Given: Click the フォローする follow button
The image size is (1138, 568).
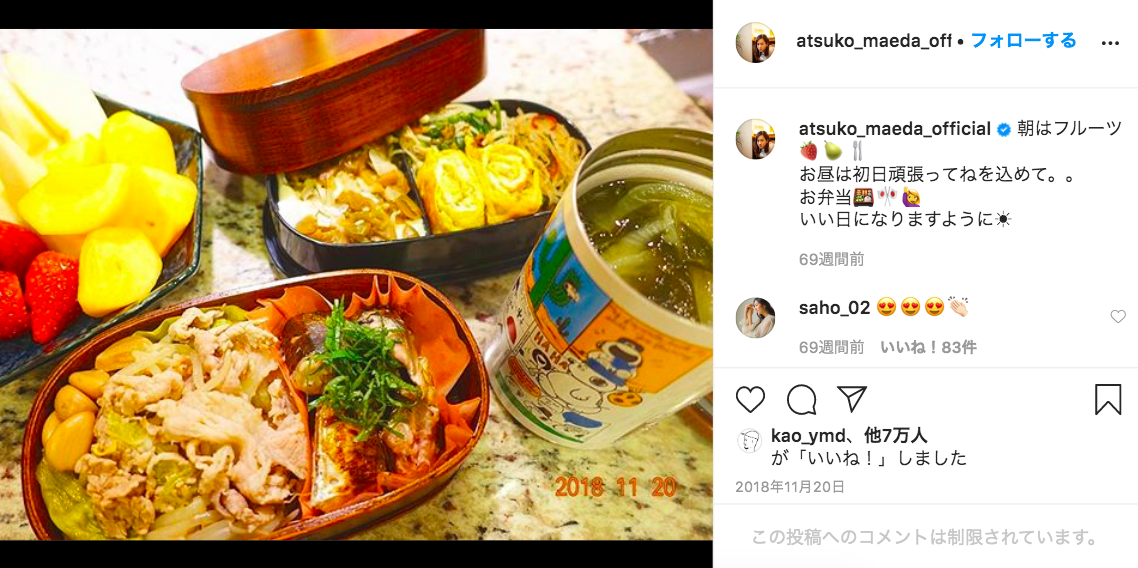Looking at the screenshot, I should click(x=1023, y=41).
